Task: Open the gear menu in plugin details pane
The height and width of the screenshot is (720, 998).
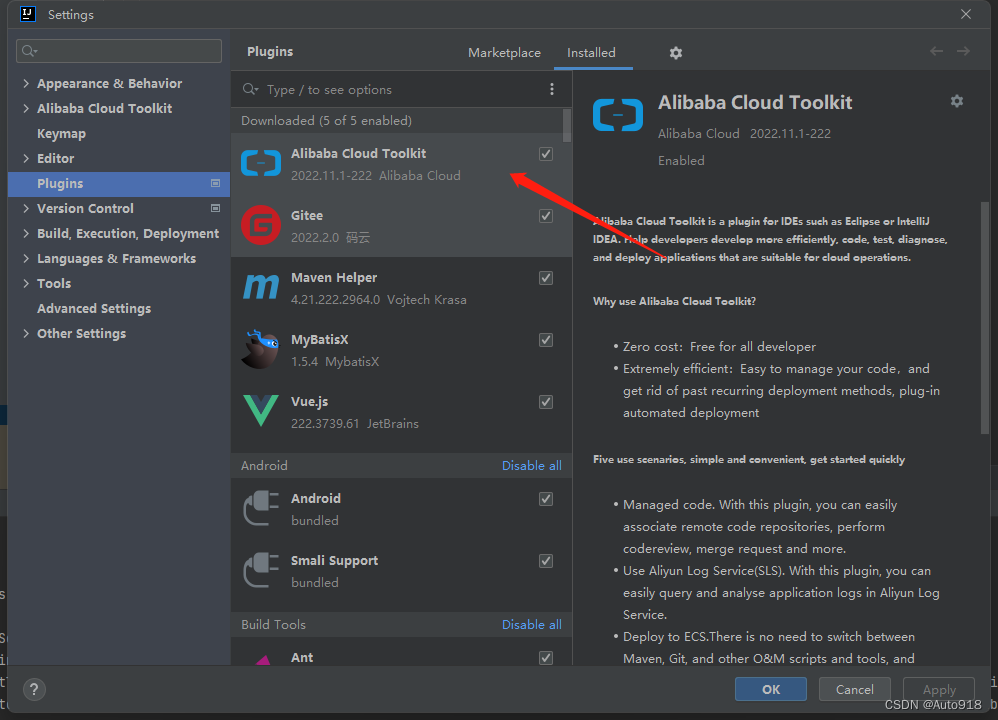Action: (956, 100)
